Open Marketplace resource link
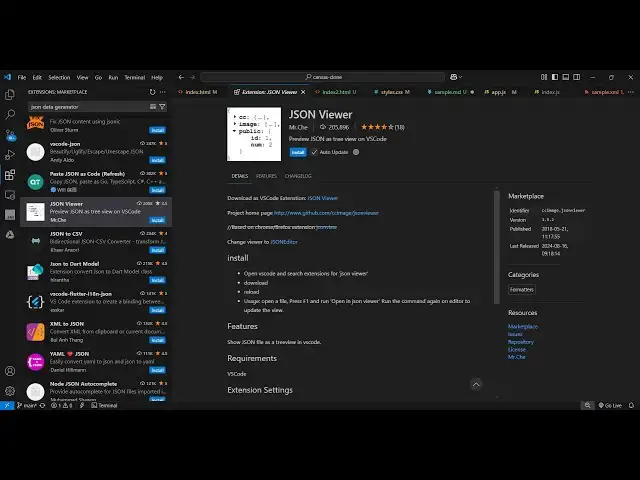This screenshot has height=480, width=640. (x=523, y=327)
